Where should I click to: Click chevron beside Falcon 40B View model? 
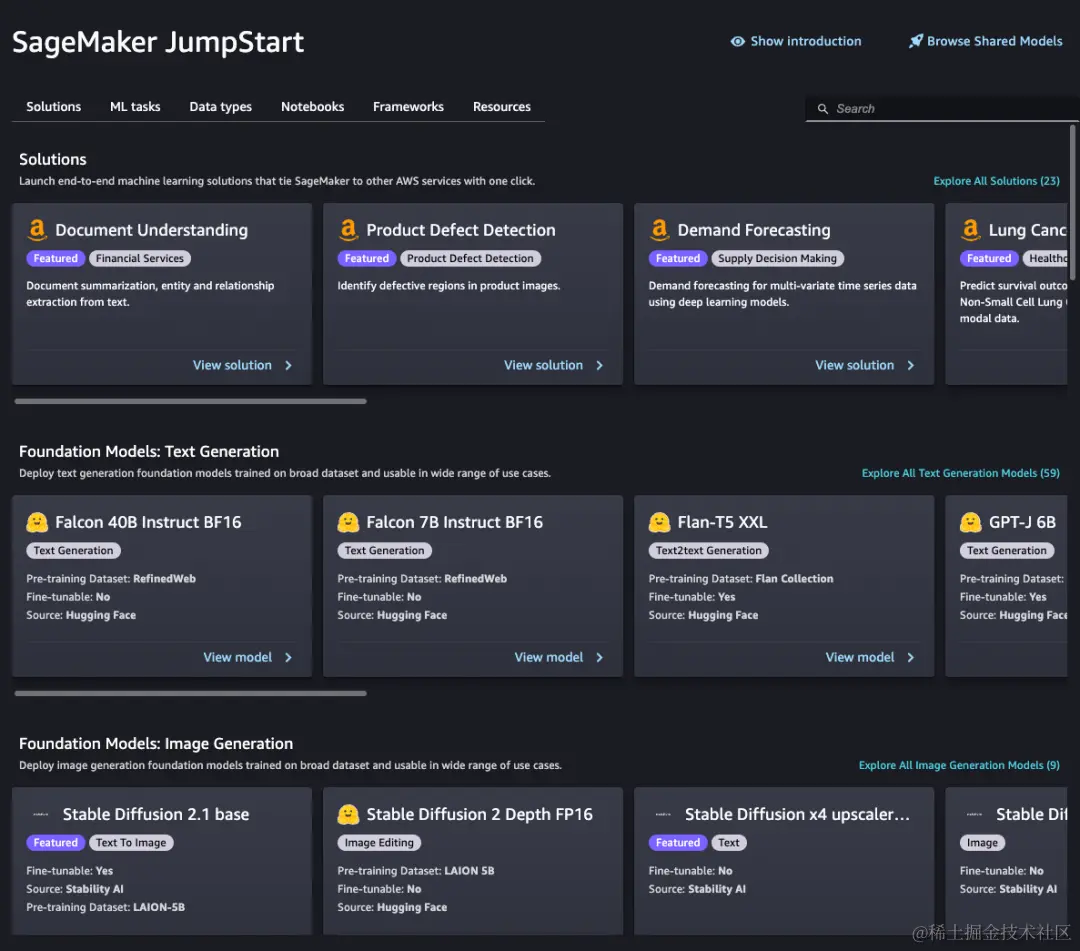tap(289, 658)
